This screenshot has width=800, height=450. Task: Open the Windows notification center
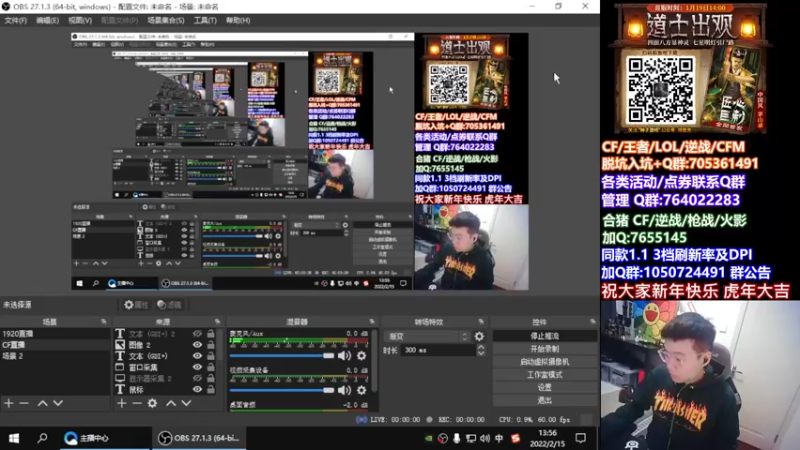[x=581, y=438]
